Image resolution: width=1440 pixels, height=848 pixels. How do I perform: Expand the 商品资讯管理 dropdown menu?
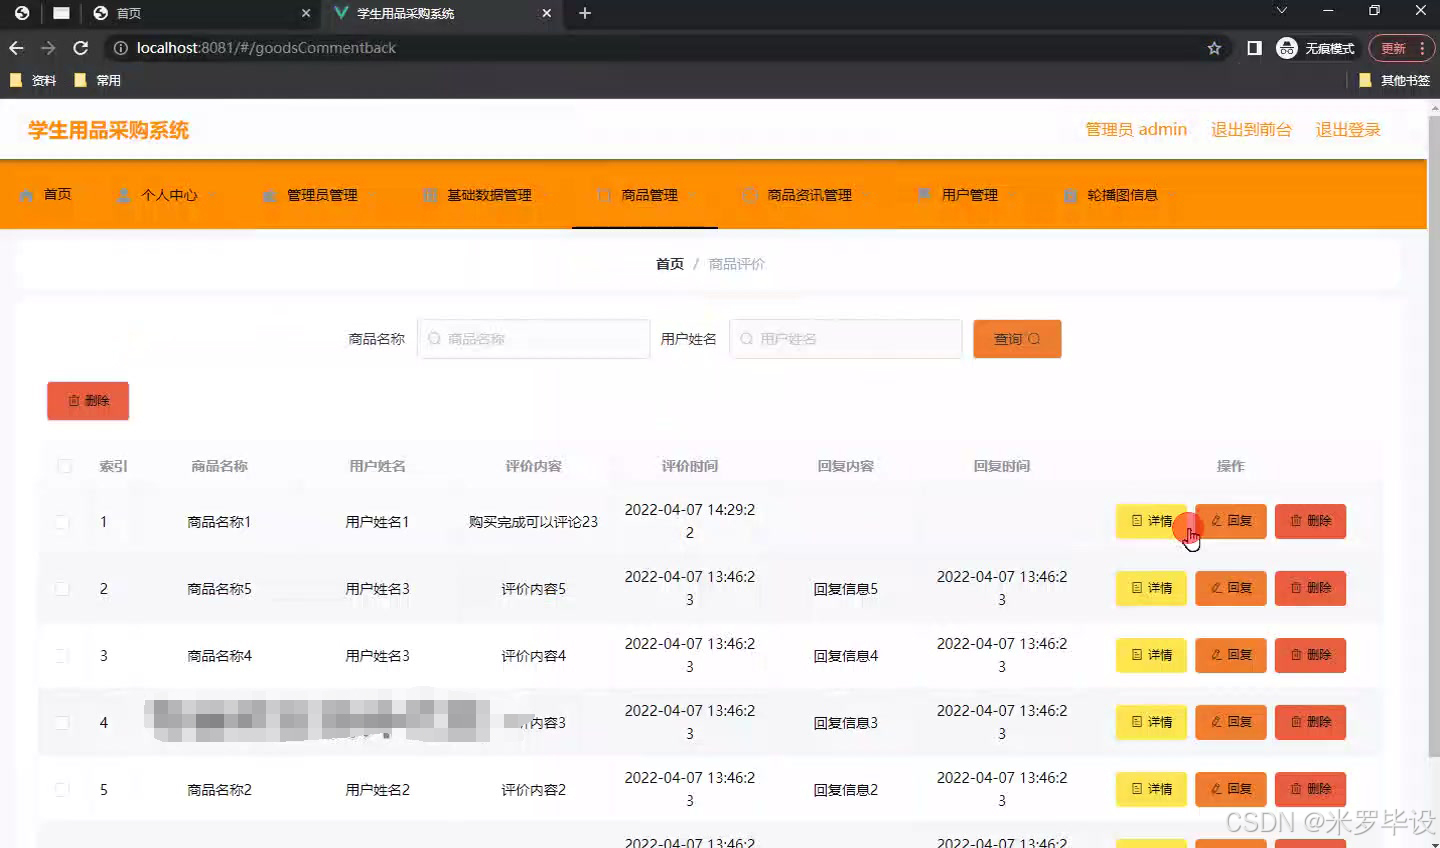[808, 195]
